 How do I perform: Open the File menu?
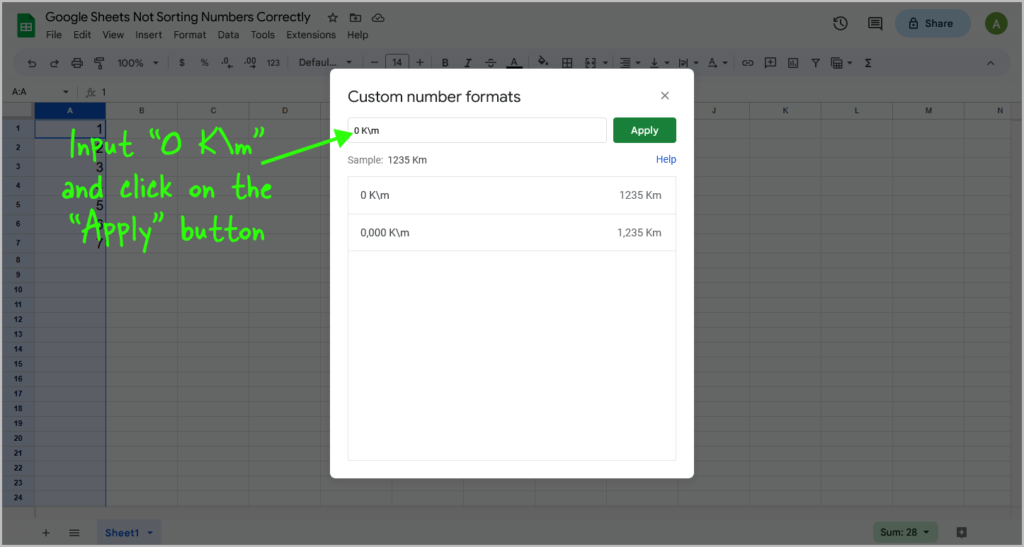[54, 35]
